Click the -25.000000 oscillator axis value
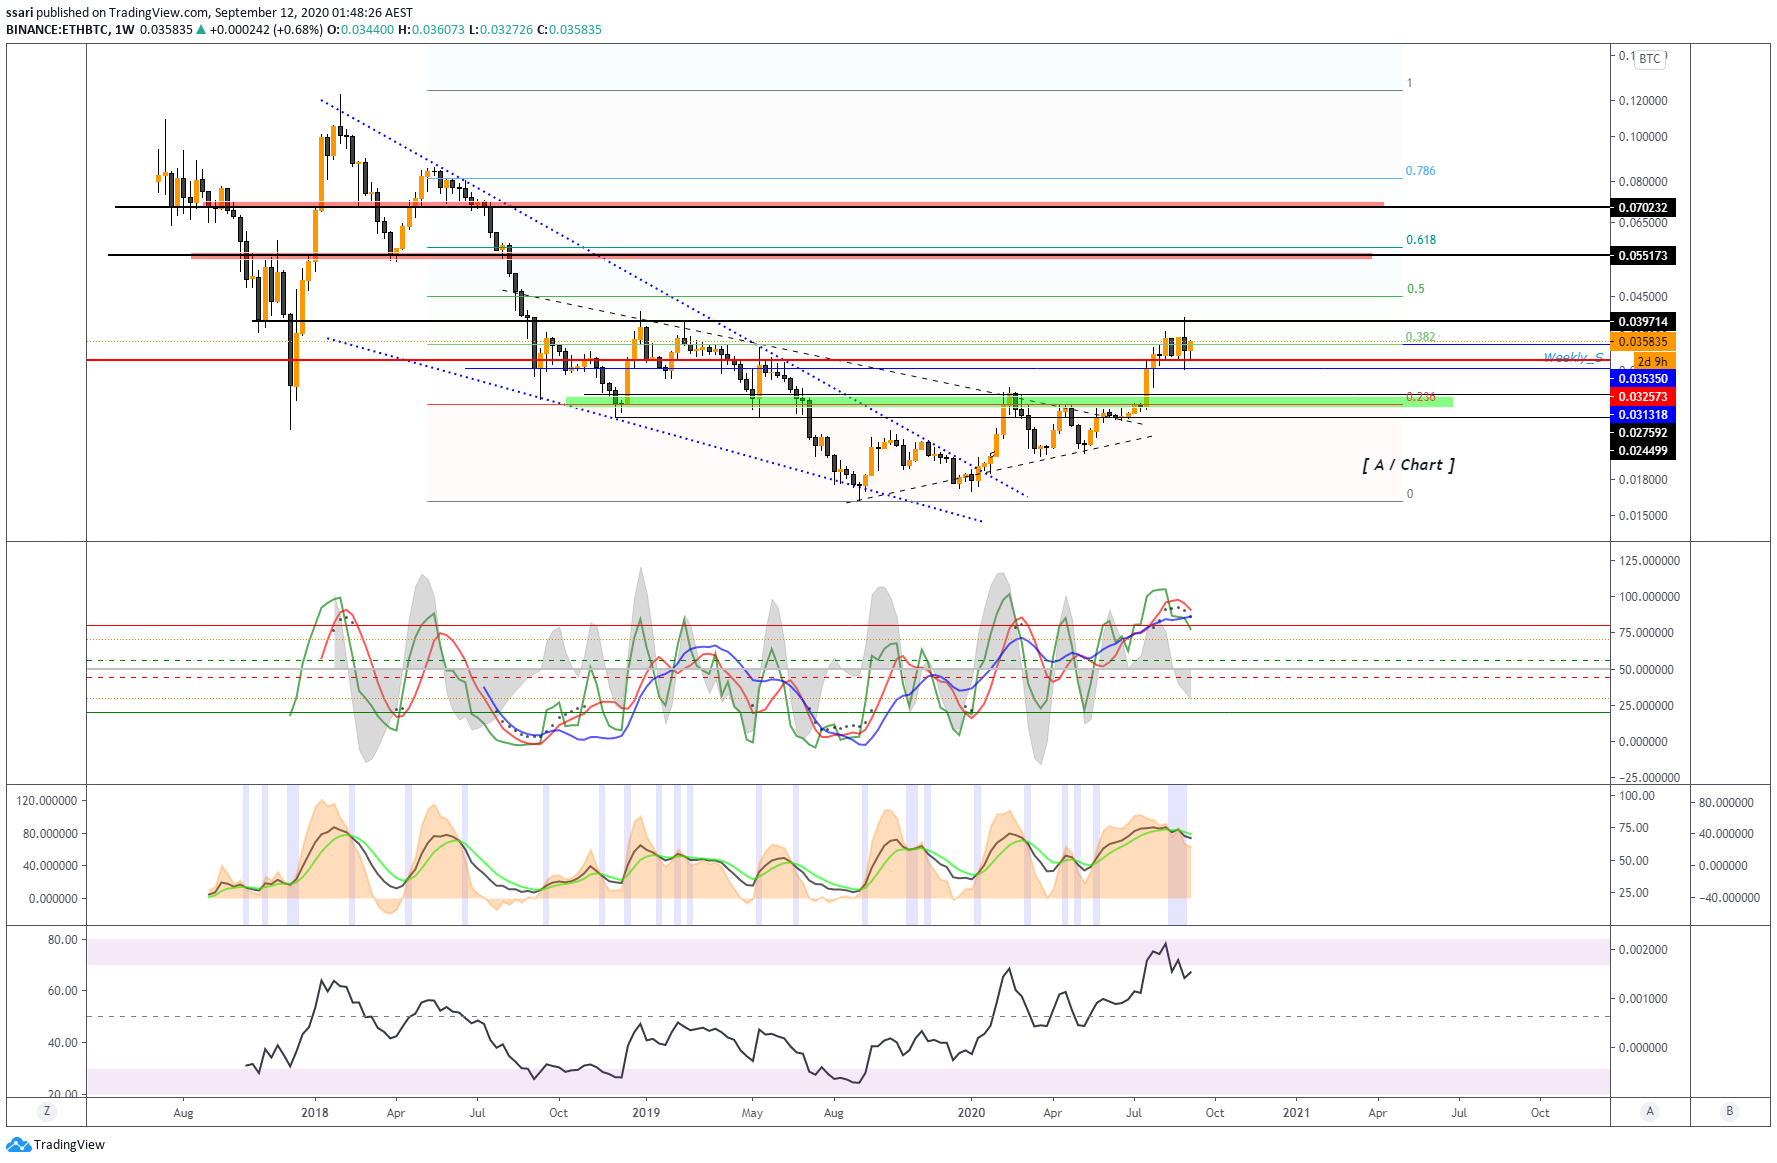 [1648, 778]
